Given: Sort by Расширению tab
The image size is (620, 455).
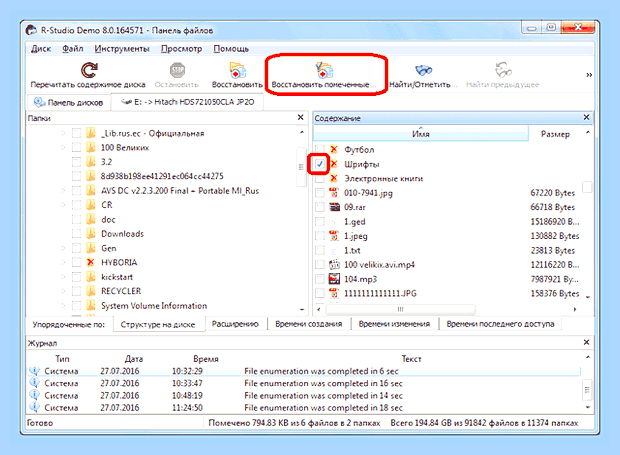Looking at the screenshot, I should (235, 324).
